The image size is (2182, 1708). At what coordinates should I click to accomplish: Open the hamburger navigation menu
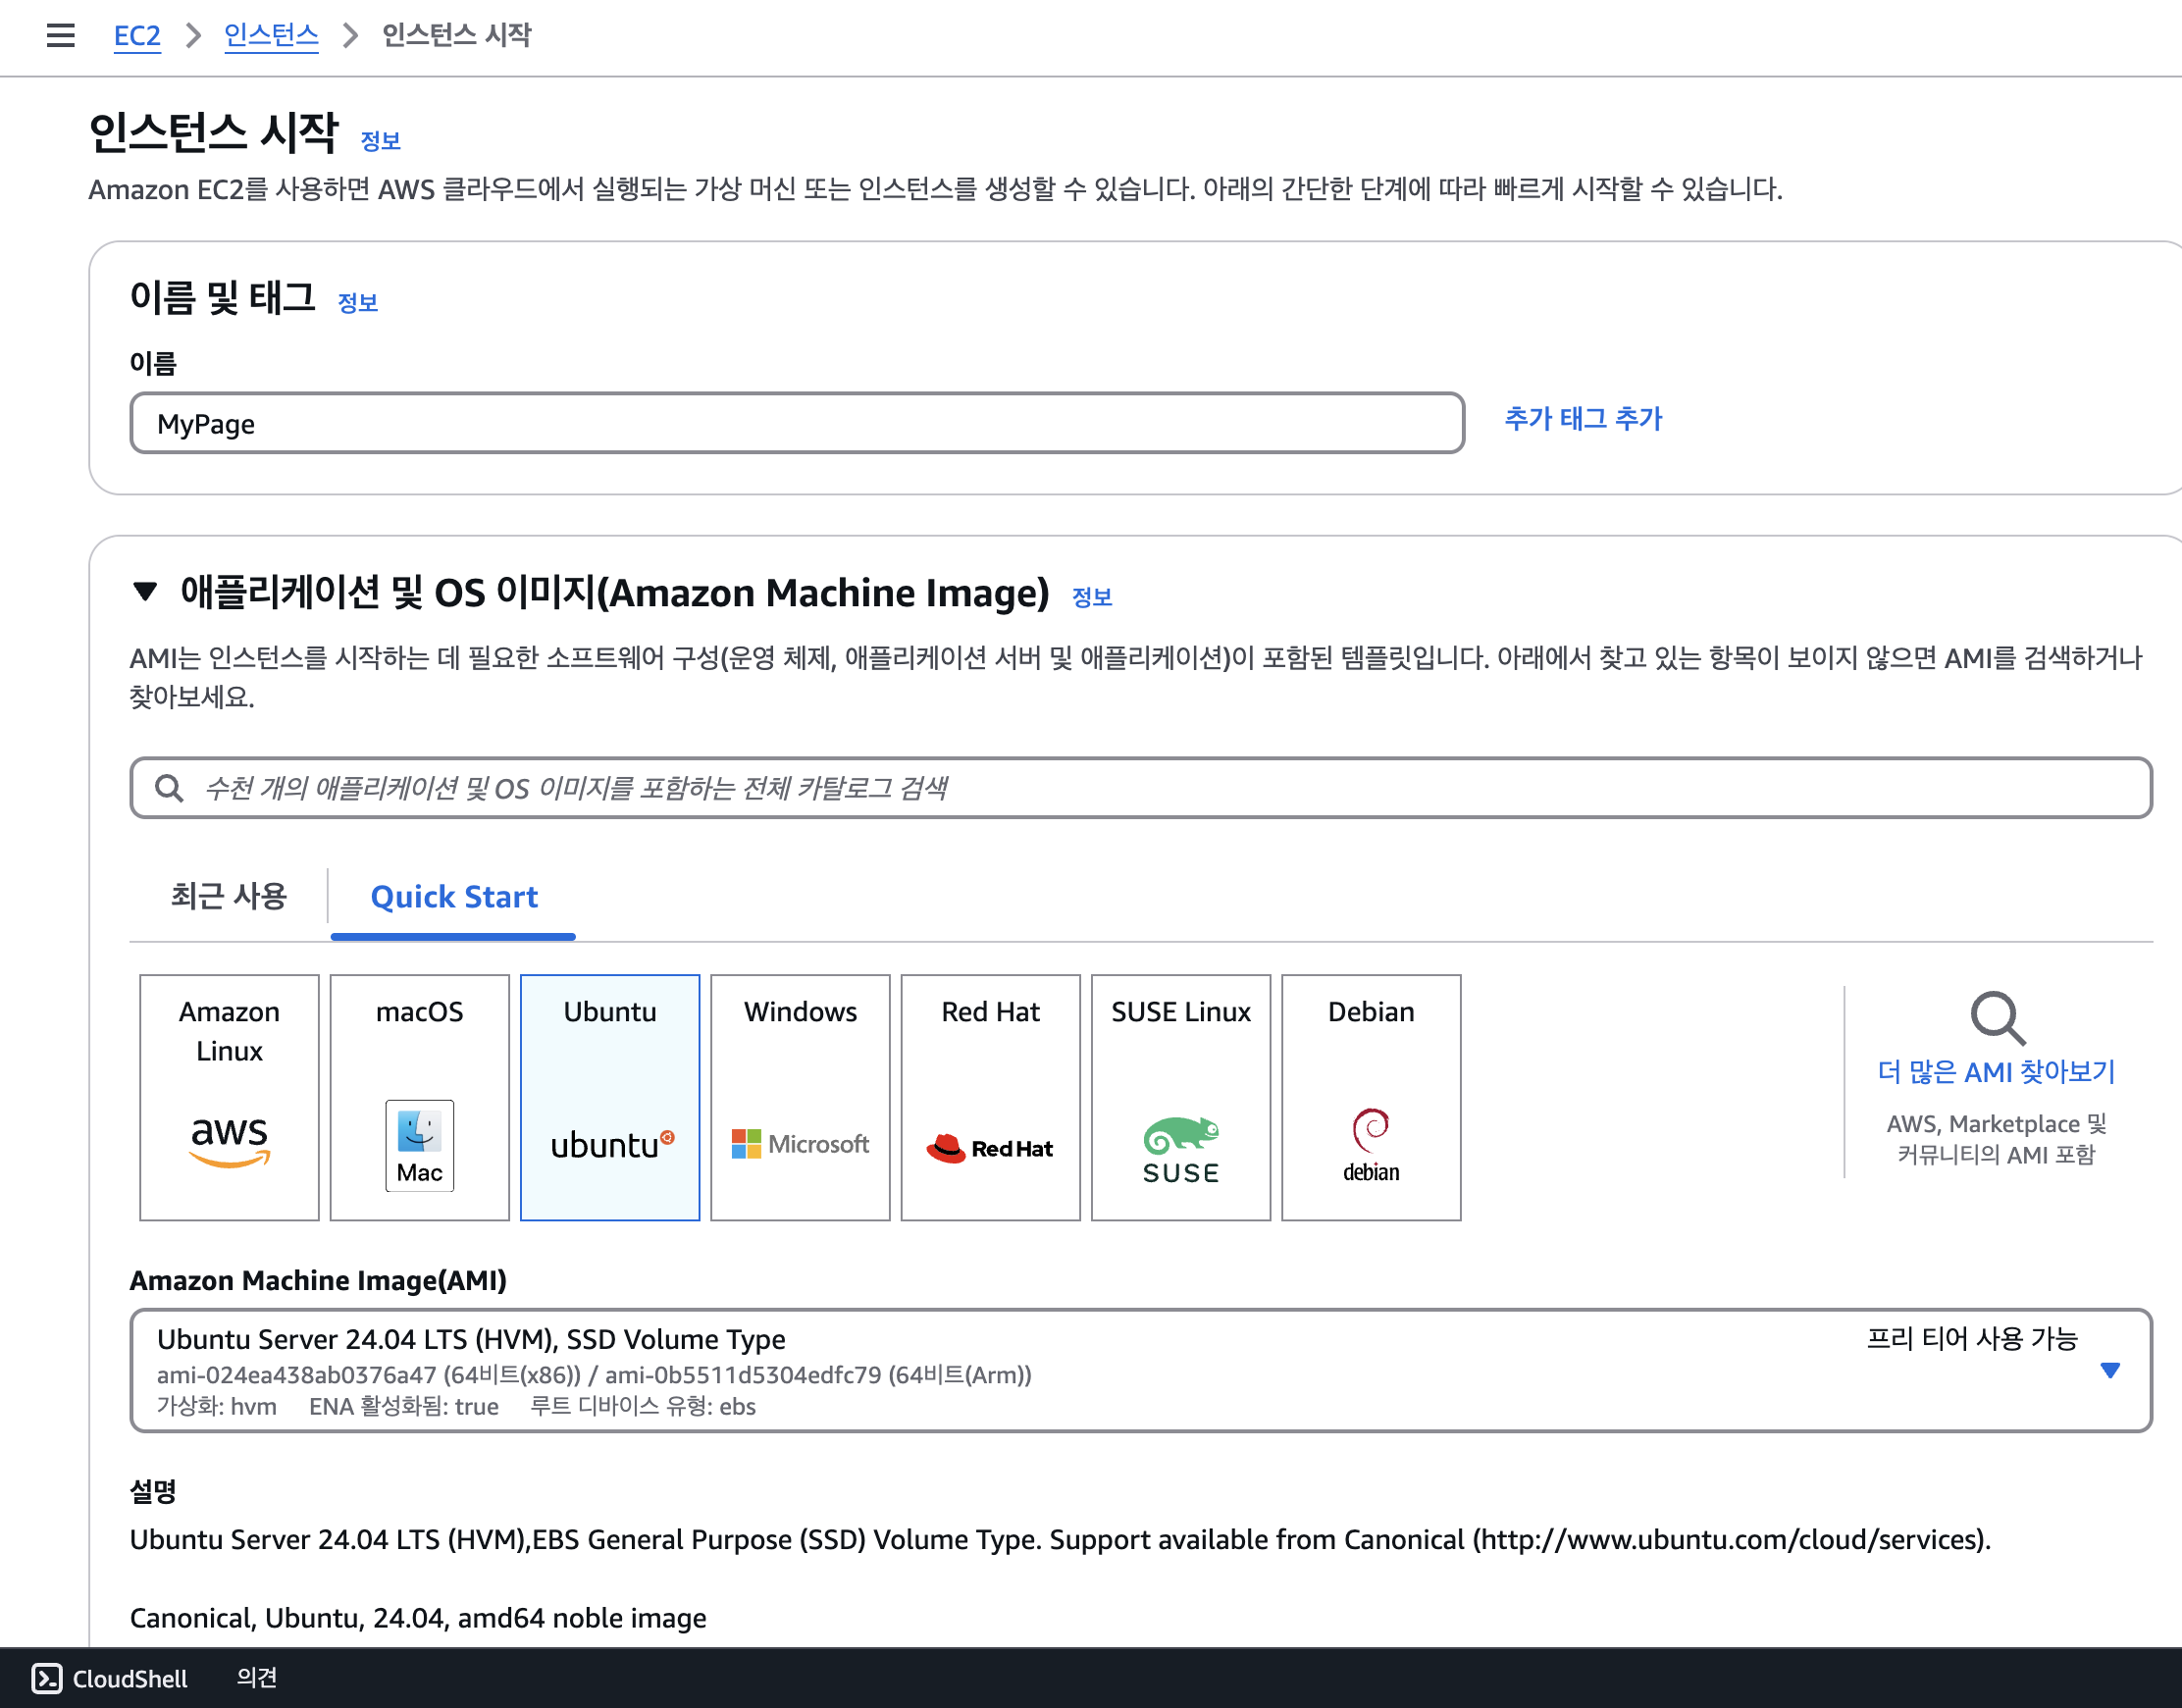pyautogui.click(x=61, y=36)
